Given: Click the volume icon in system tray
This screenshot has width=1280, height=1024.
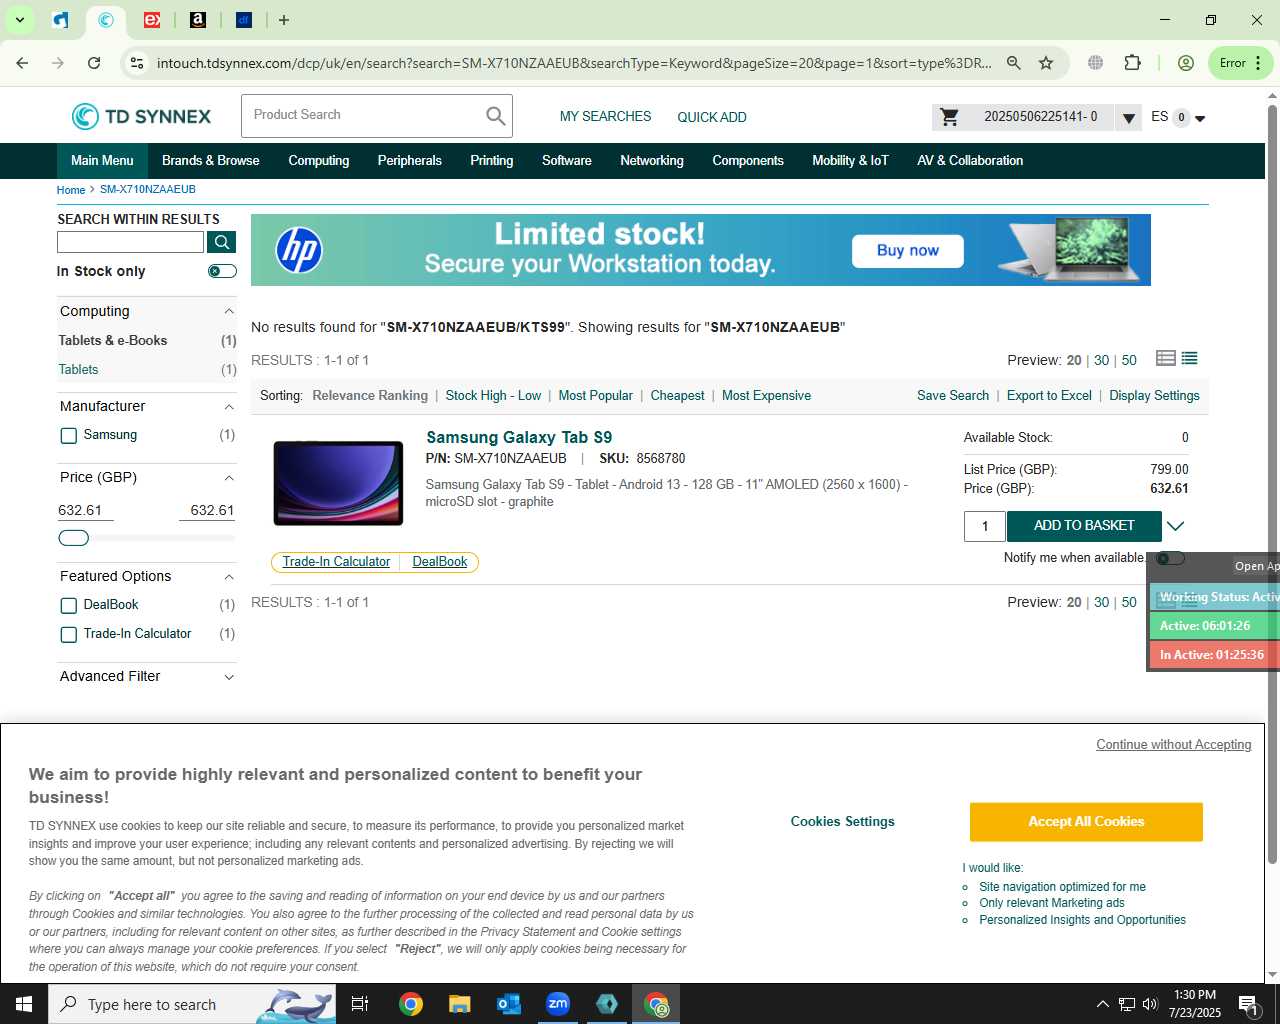Looking at the screenshot, I should tap(1150, 1004).
